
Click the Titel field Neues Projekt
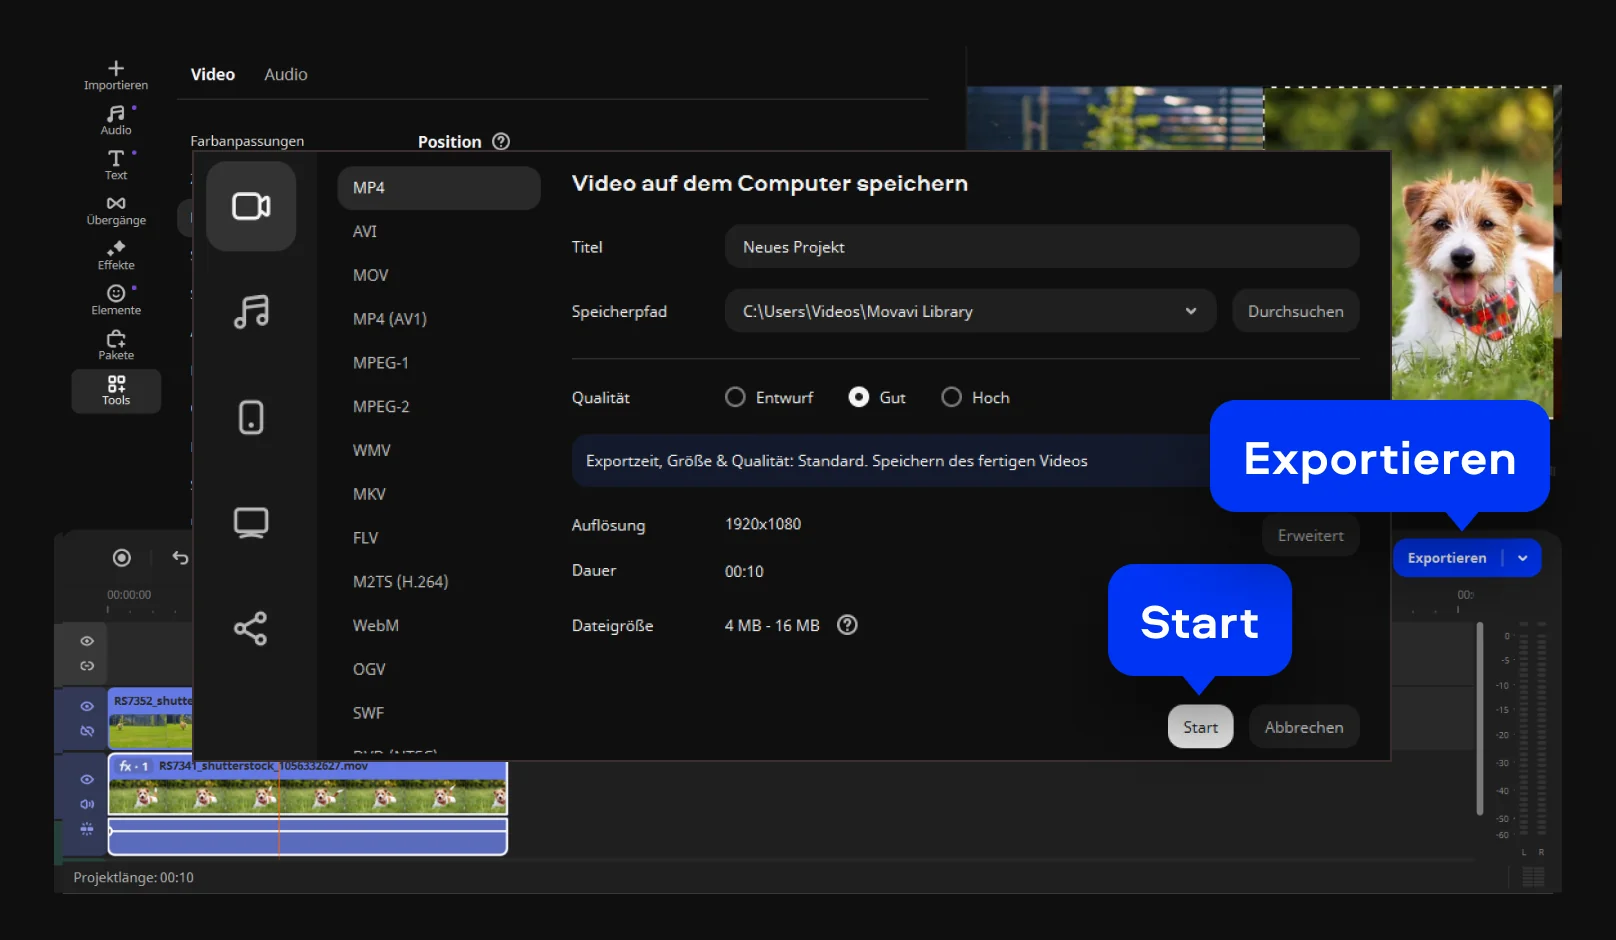click(x=1041, y=247)
